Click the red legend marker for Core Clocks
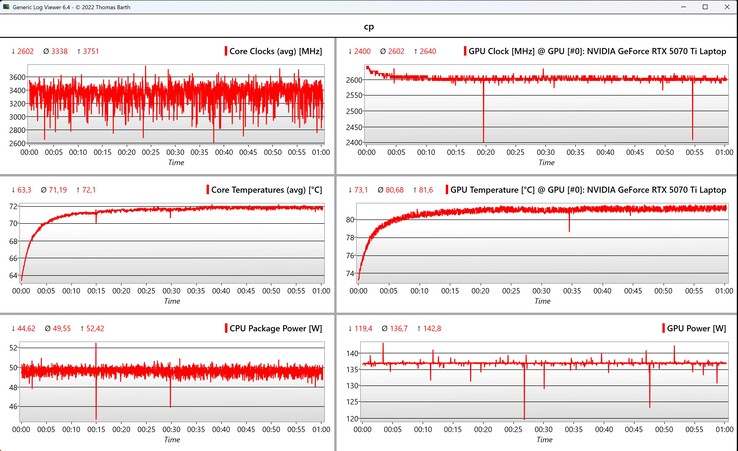738x451 pixels. point(225,51)
